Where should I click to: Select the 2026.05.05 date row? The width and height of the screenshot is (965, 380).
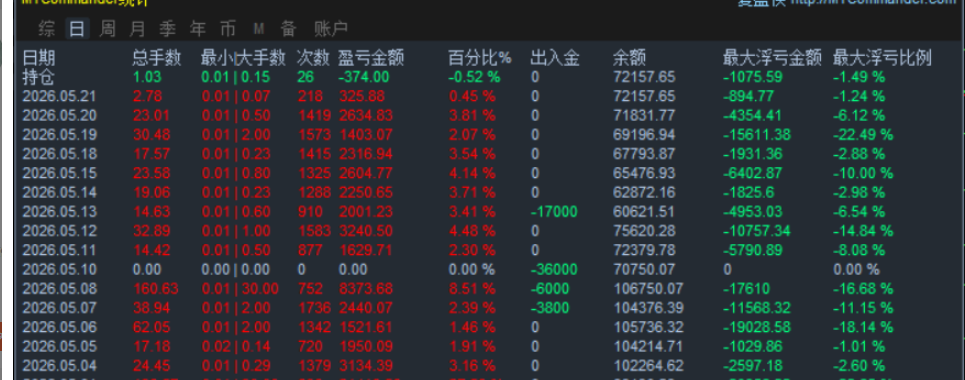pyautogui.click(x=60, y=346)
